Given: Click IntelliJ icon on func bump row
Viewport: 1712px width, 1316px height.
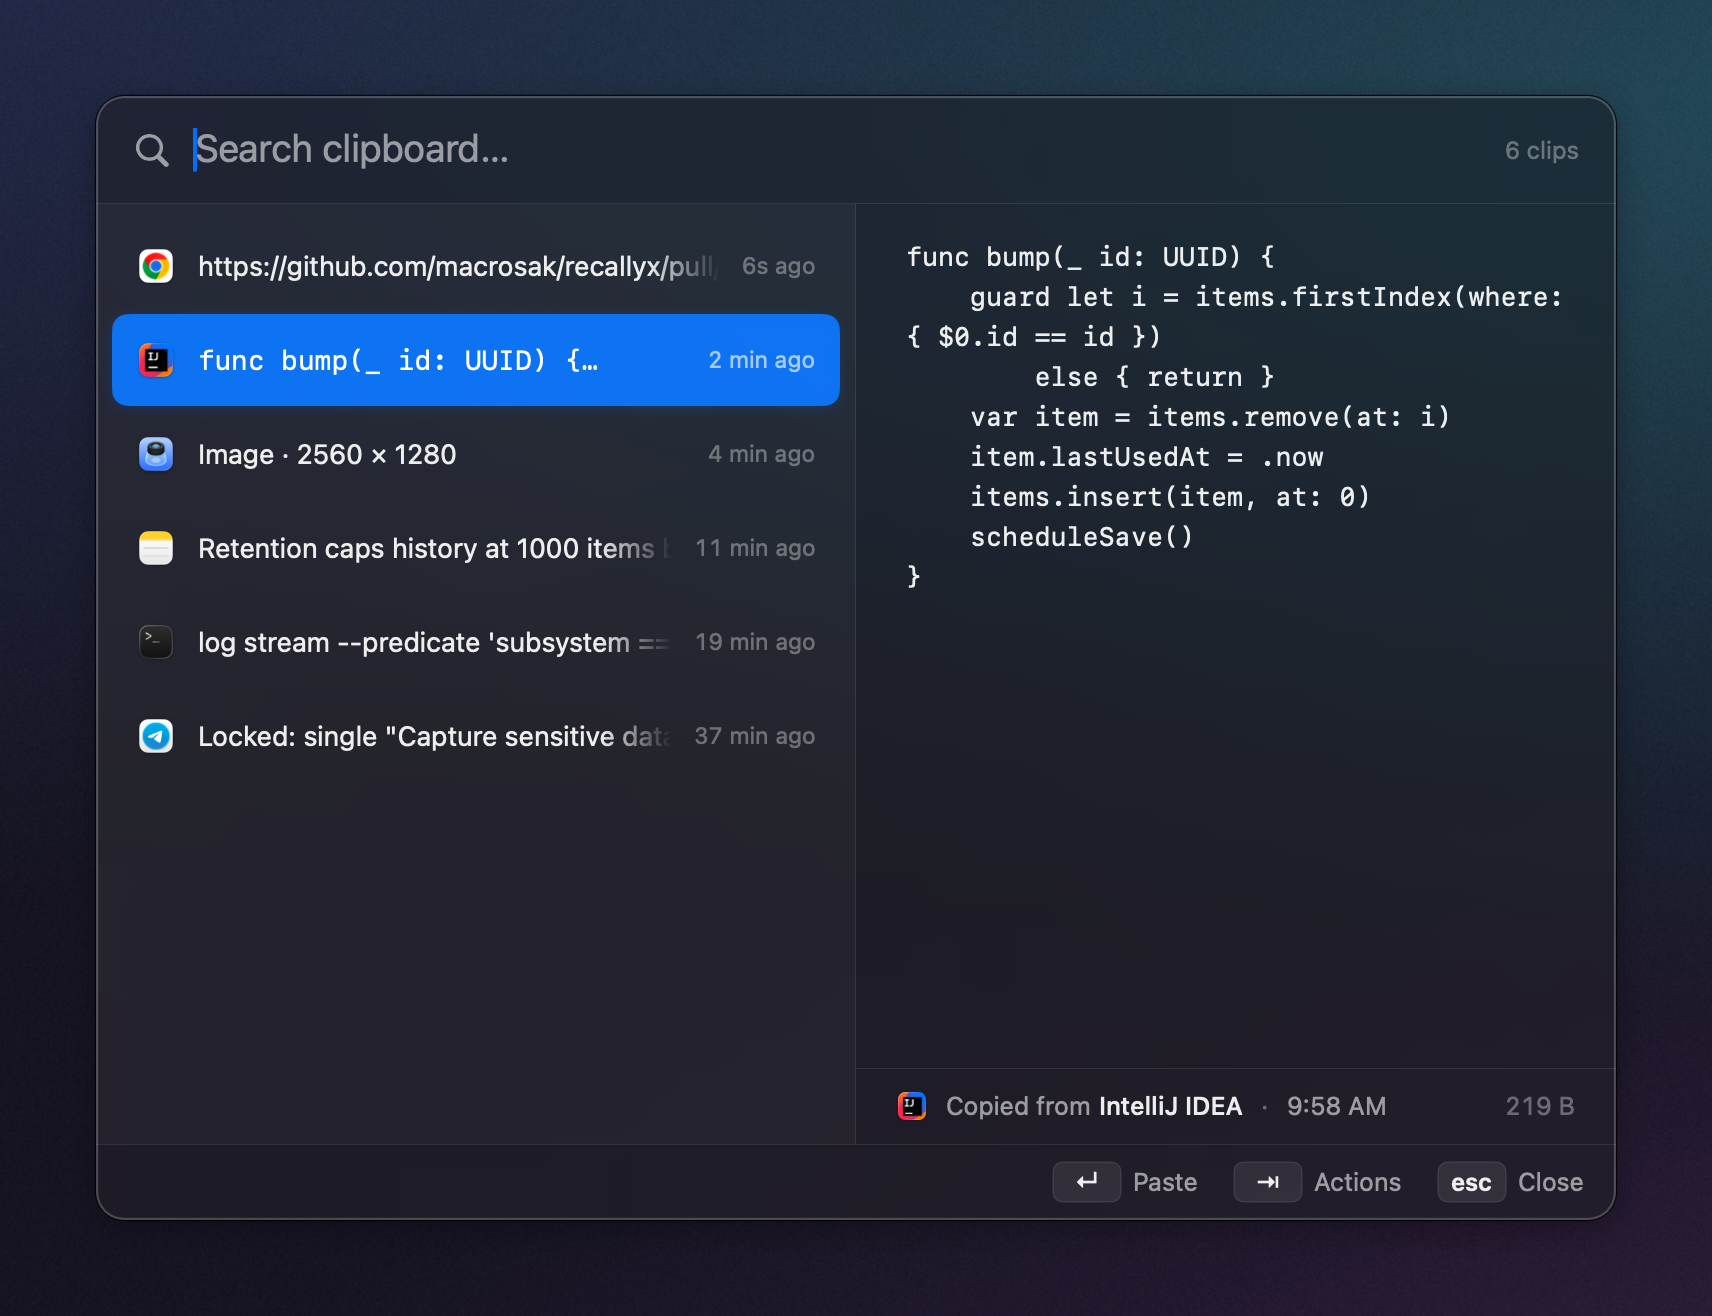Looking at the screenshot, I should point(156,360).
